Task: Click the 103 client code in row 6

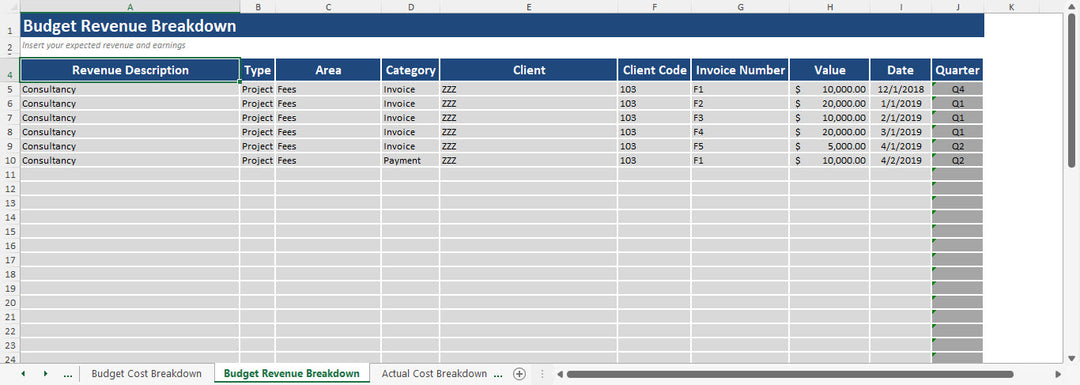Action: pos(654,103)
